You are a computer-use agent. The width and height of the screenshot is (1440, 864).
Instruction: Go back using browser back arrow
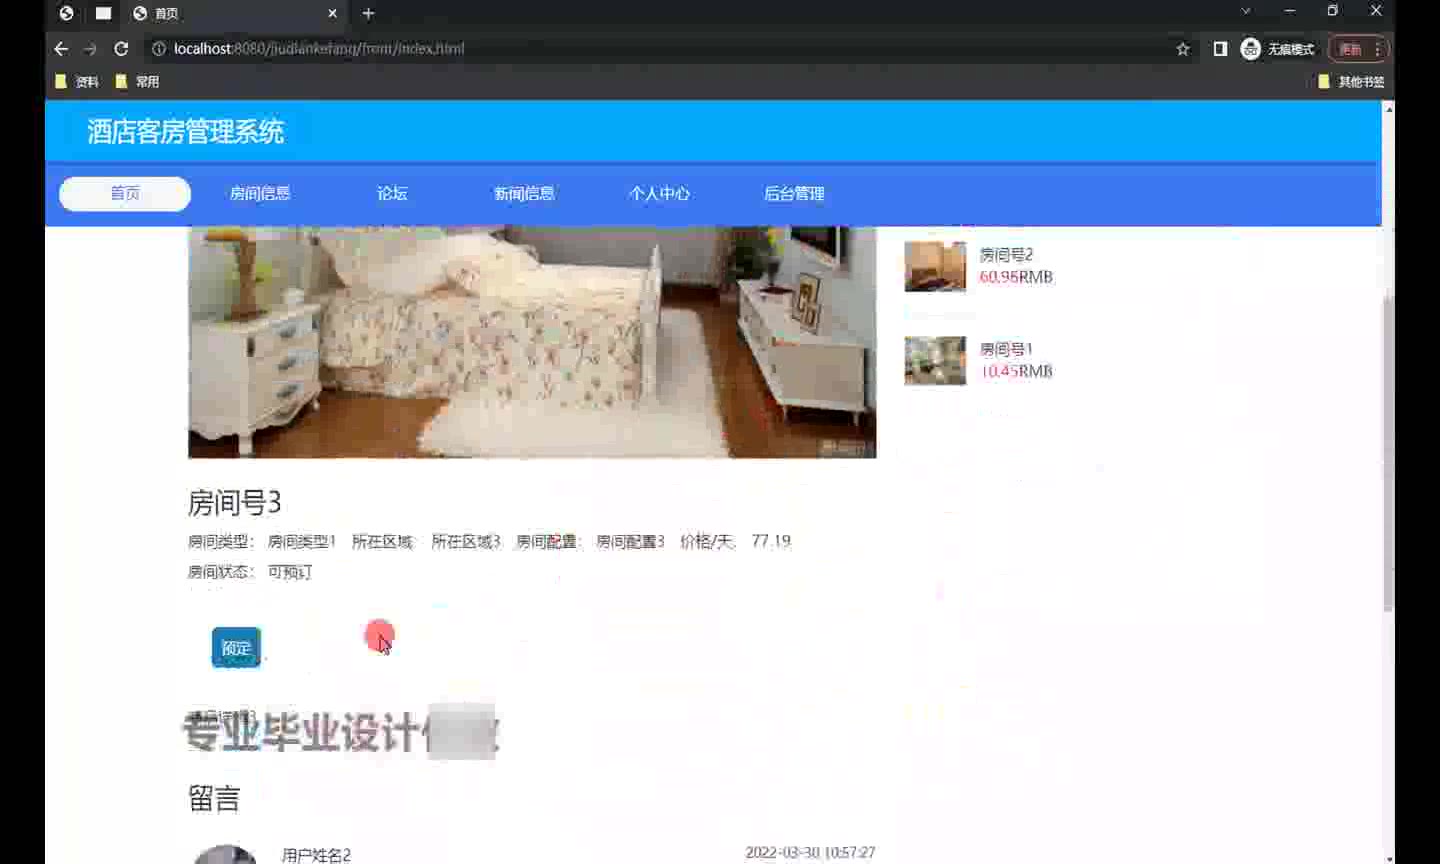61,49
